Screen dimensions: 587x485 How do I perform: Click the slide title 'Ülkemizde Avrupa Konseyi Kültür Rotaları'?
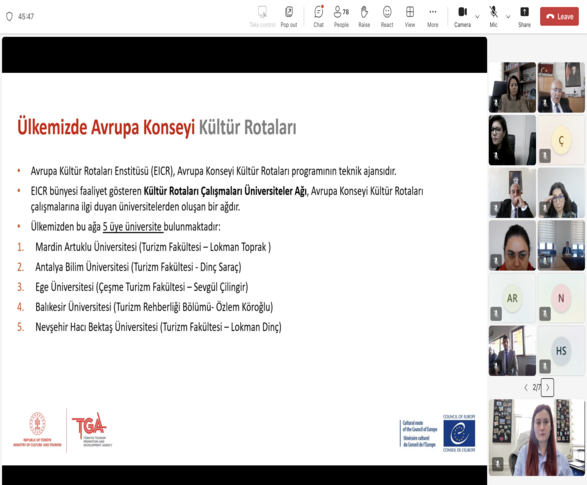pos(156,128)
